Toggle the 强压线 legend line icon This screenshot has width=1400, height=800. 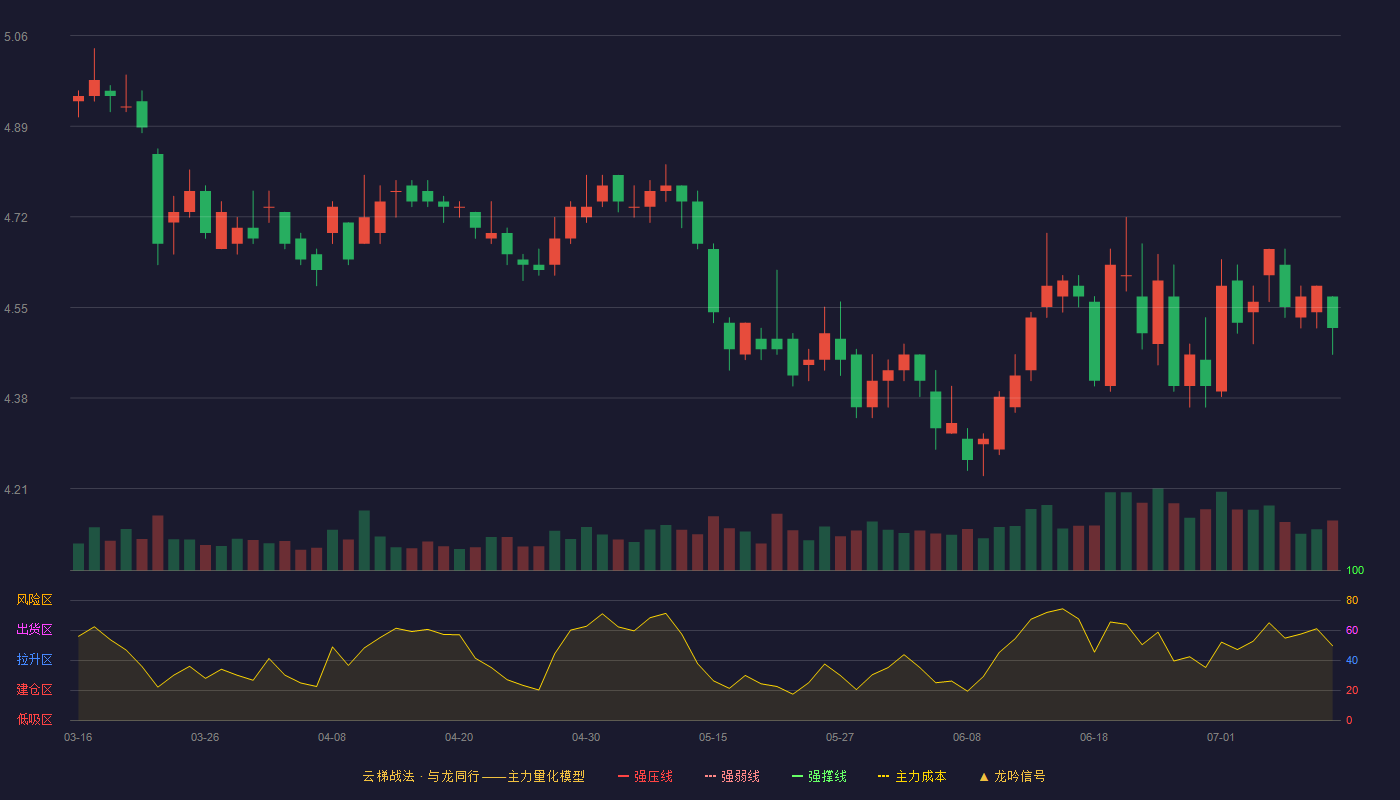click(x=623, y=776)
